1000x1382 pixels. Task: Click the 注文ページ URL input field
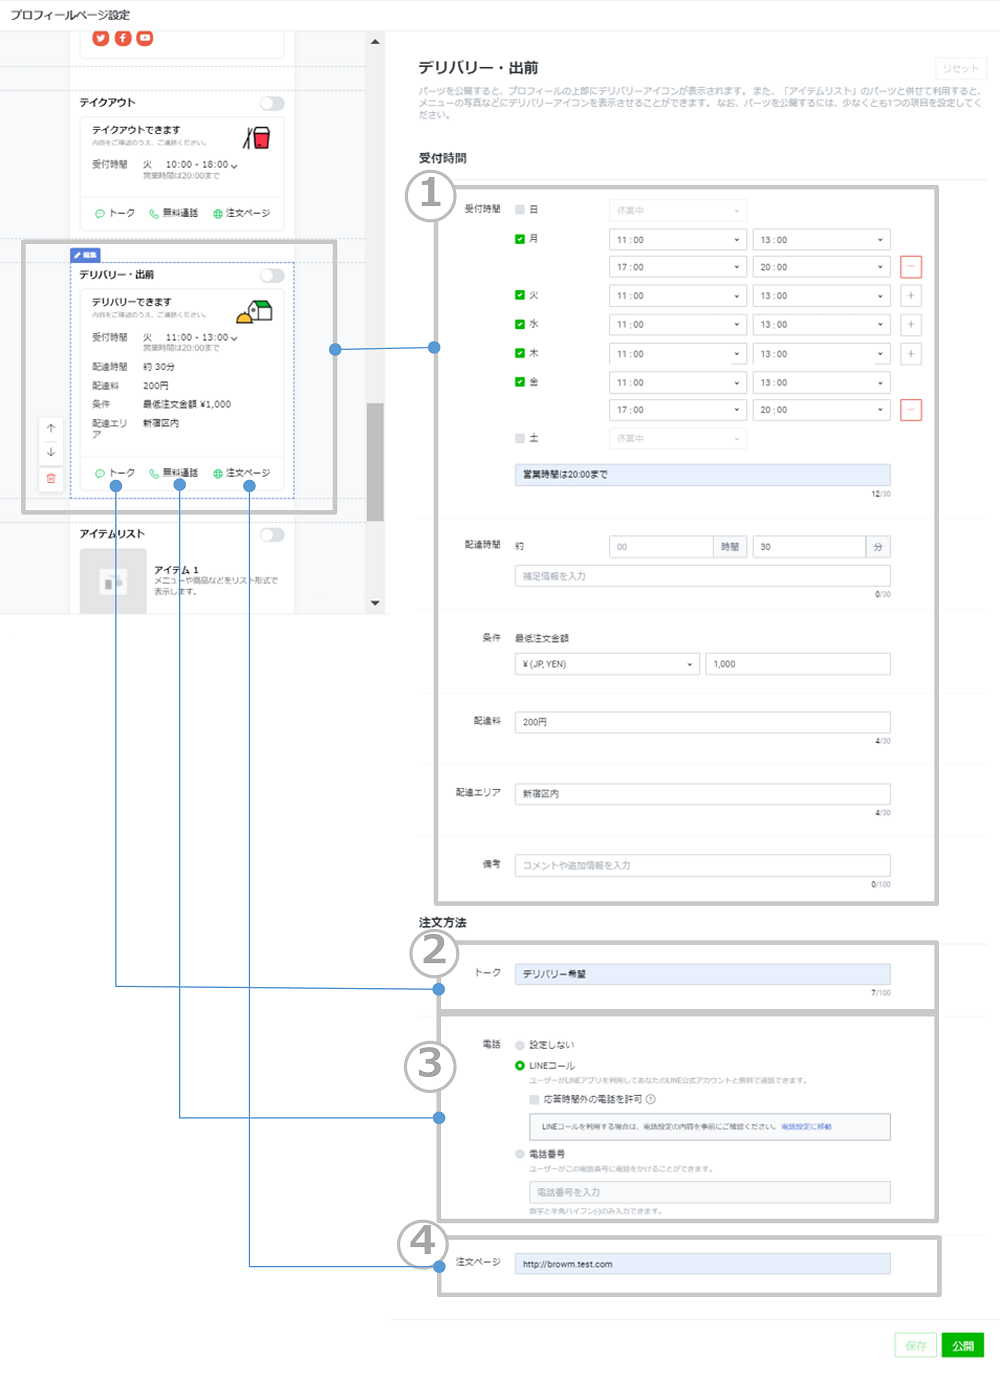pos(702,1264)
